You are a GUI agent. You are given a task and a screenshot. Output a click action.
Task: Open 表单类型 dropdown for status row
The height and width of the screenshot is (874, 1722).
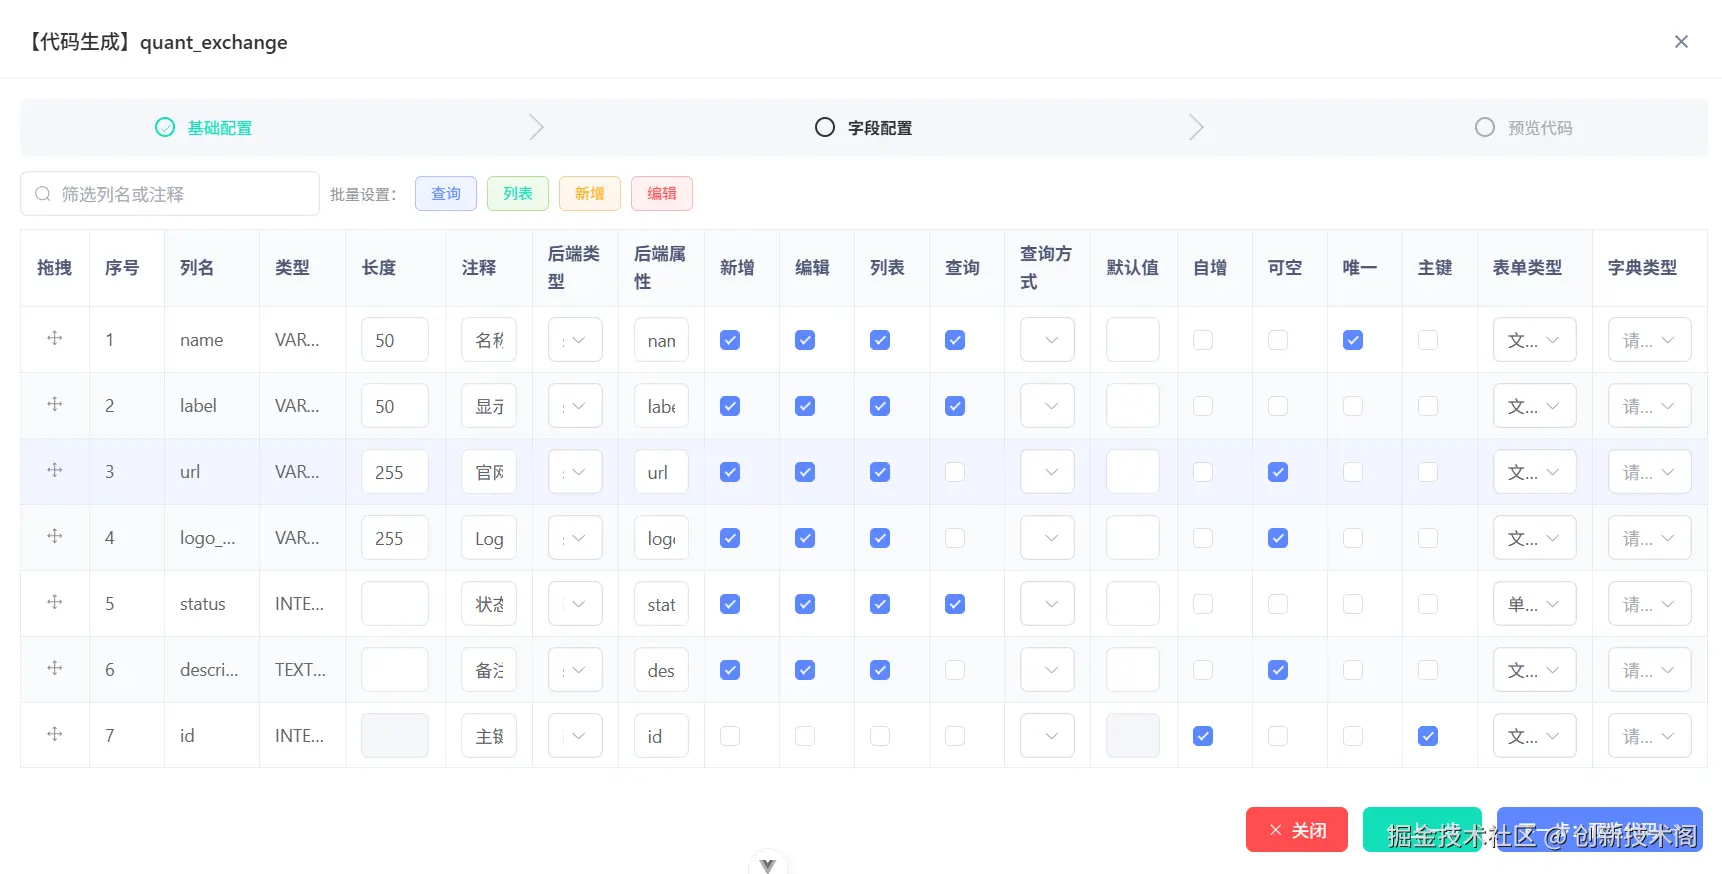pos(1534,604)
